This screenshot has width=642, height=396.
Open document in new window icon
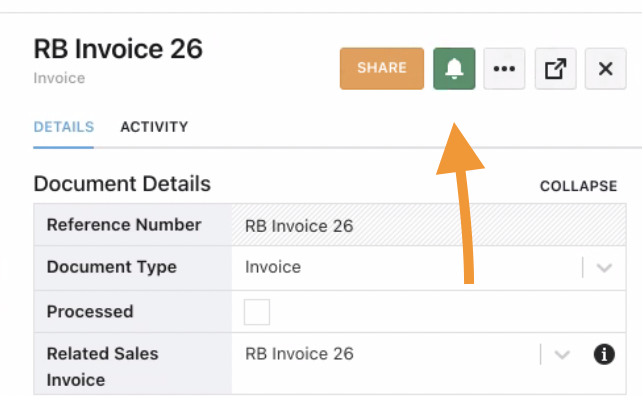click(555, 68)
